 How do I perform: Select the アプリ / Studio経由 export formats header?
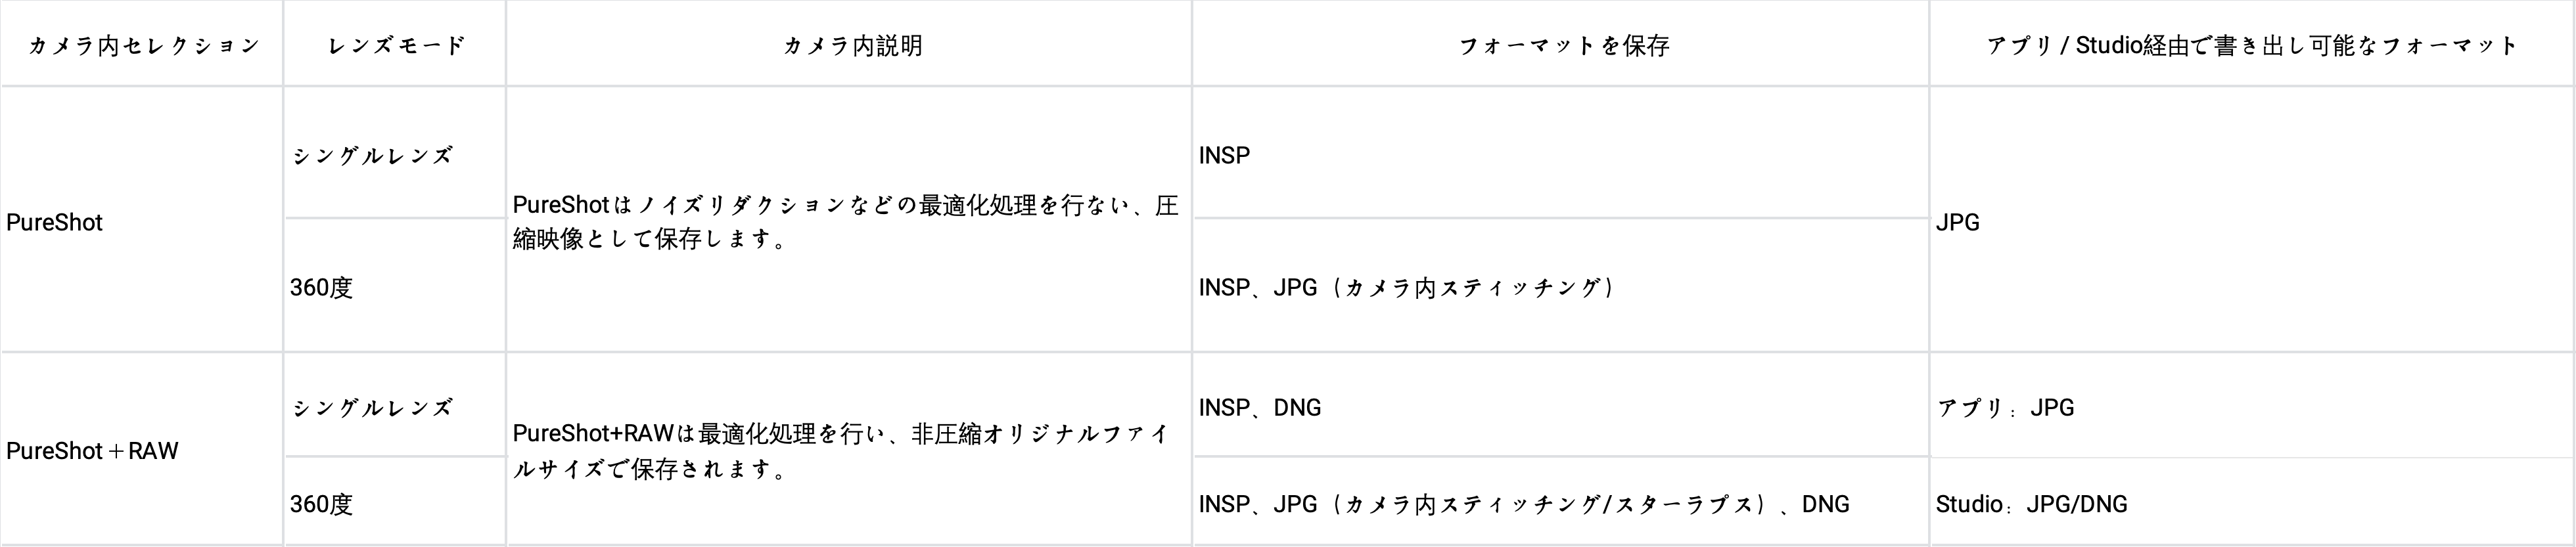[x=2251, y=46]
